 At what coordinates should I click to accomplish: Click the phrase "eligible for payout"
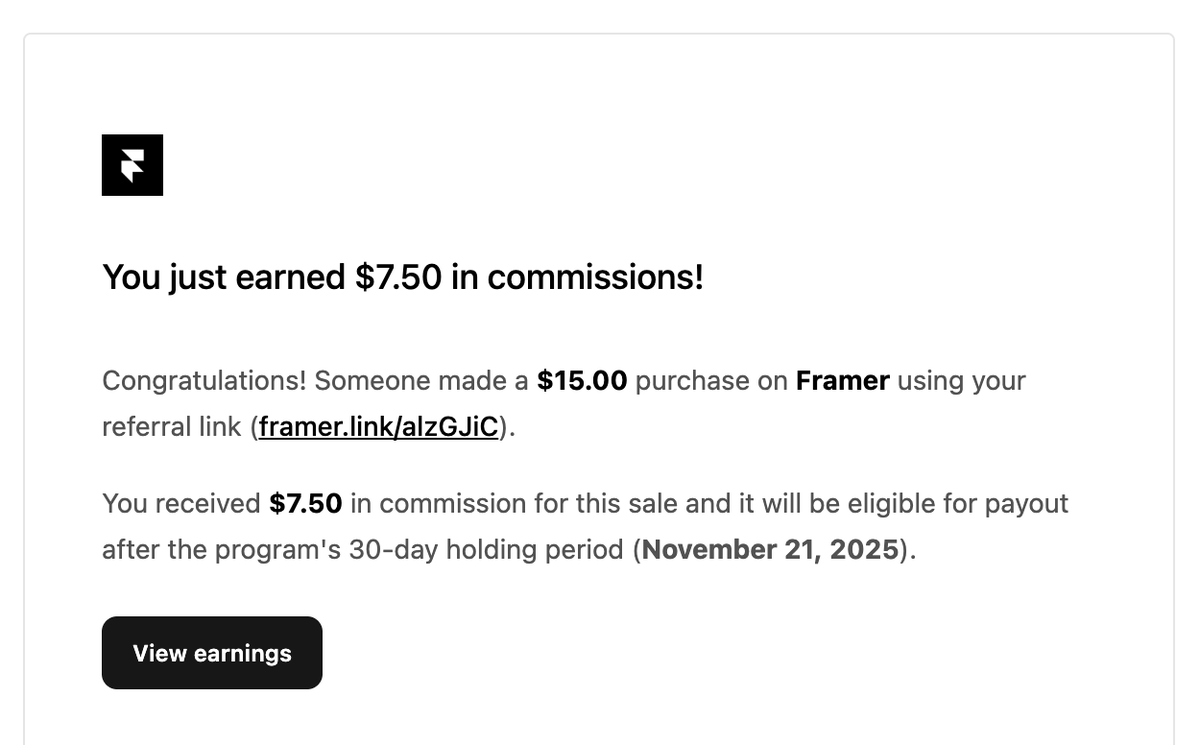(x=958, y=503)
